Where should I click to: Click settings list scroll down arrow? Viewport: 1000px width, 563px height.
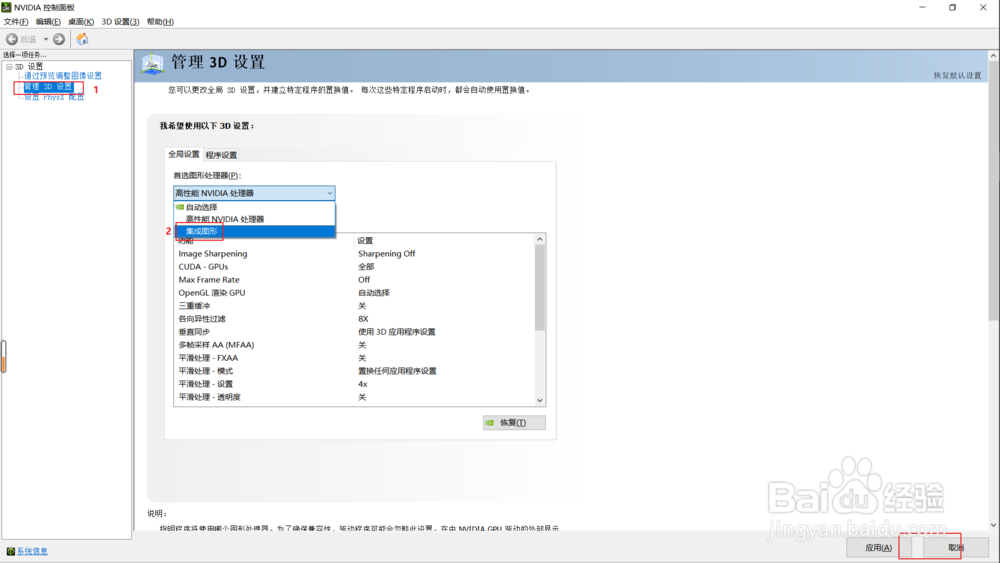tap(540, 400)
